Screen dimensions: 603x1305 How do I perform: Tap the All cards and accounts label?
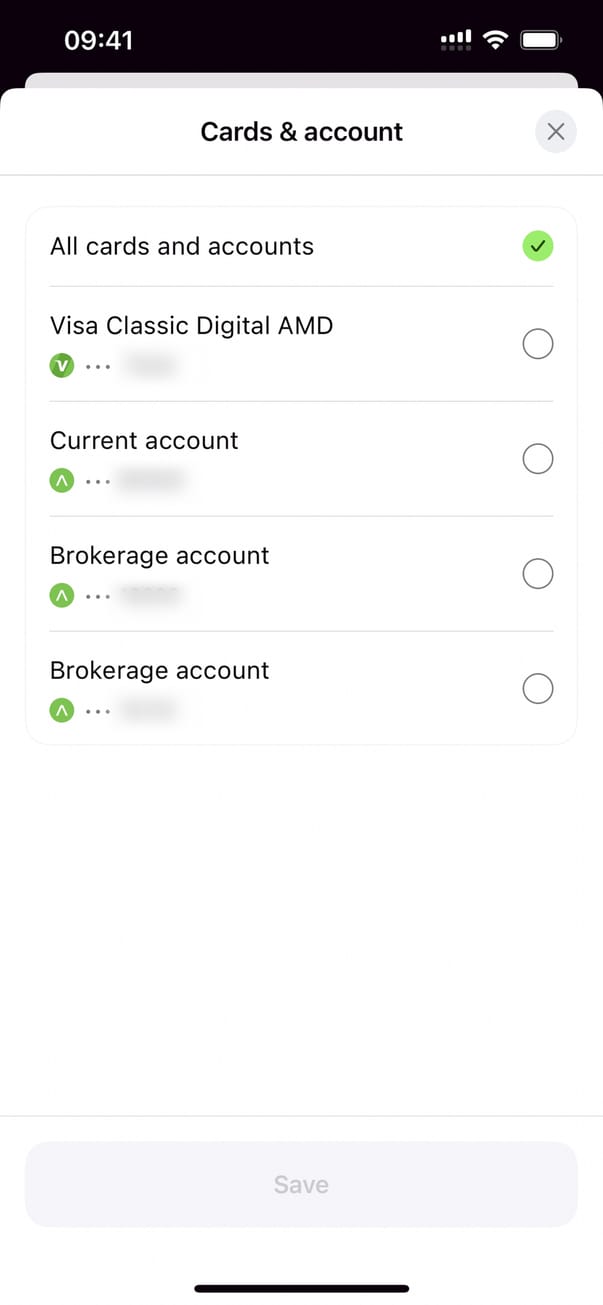point(182,246)
